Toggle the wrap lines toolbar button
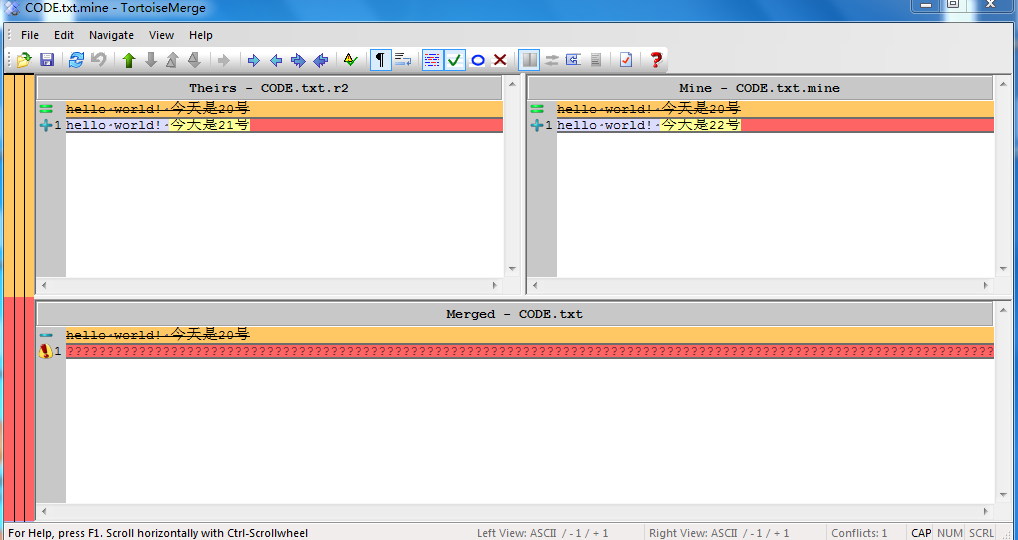Image resolution: width=1018 pixels, height=540 pixels. pyautogui.click(x=403, y=60)
